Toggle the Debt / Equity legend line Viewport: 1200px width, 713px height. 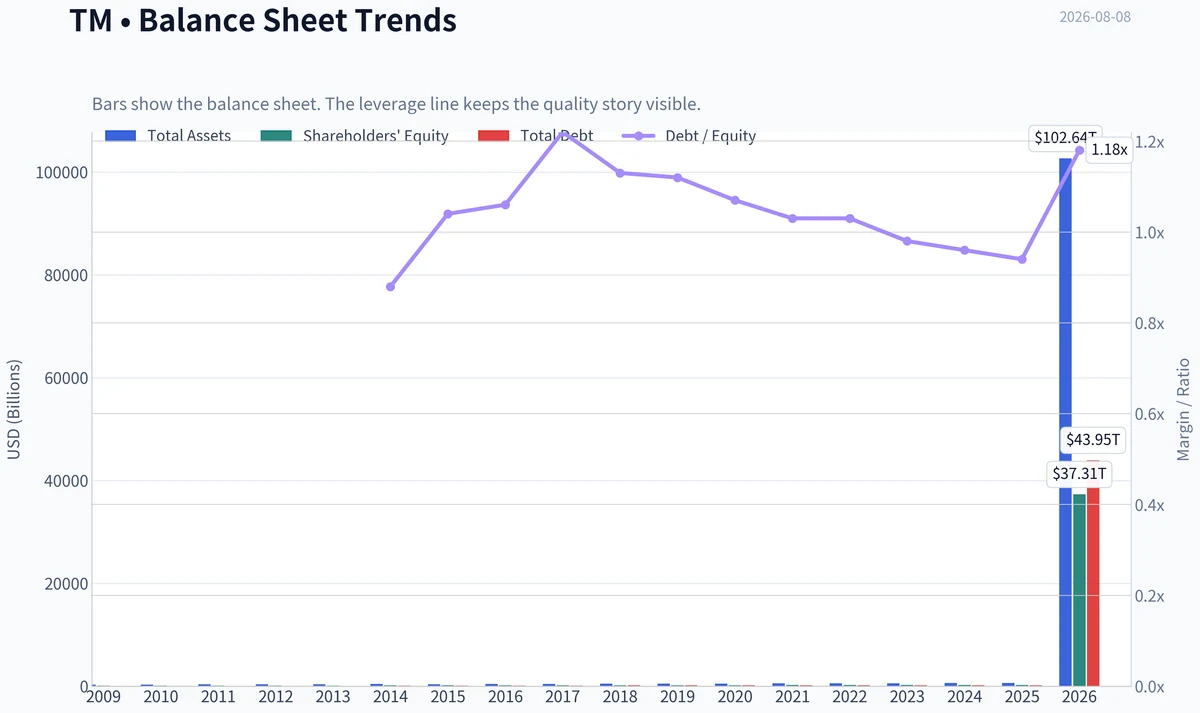[689, 136]
